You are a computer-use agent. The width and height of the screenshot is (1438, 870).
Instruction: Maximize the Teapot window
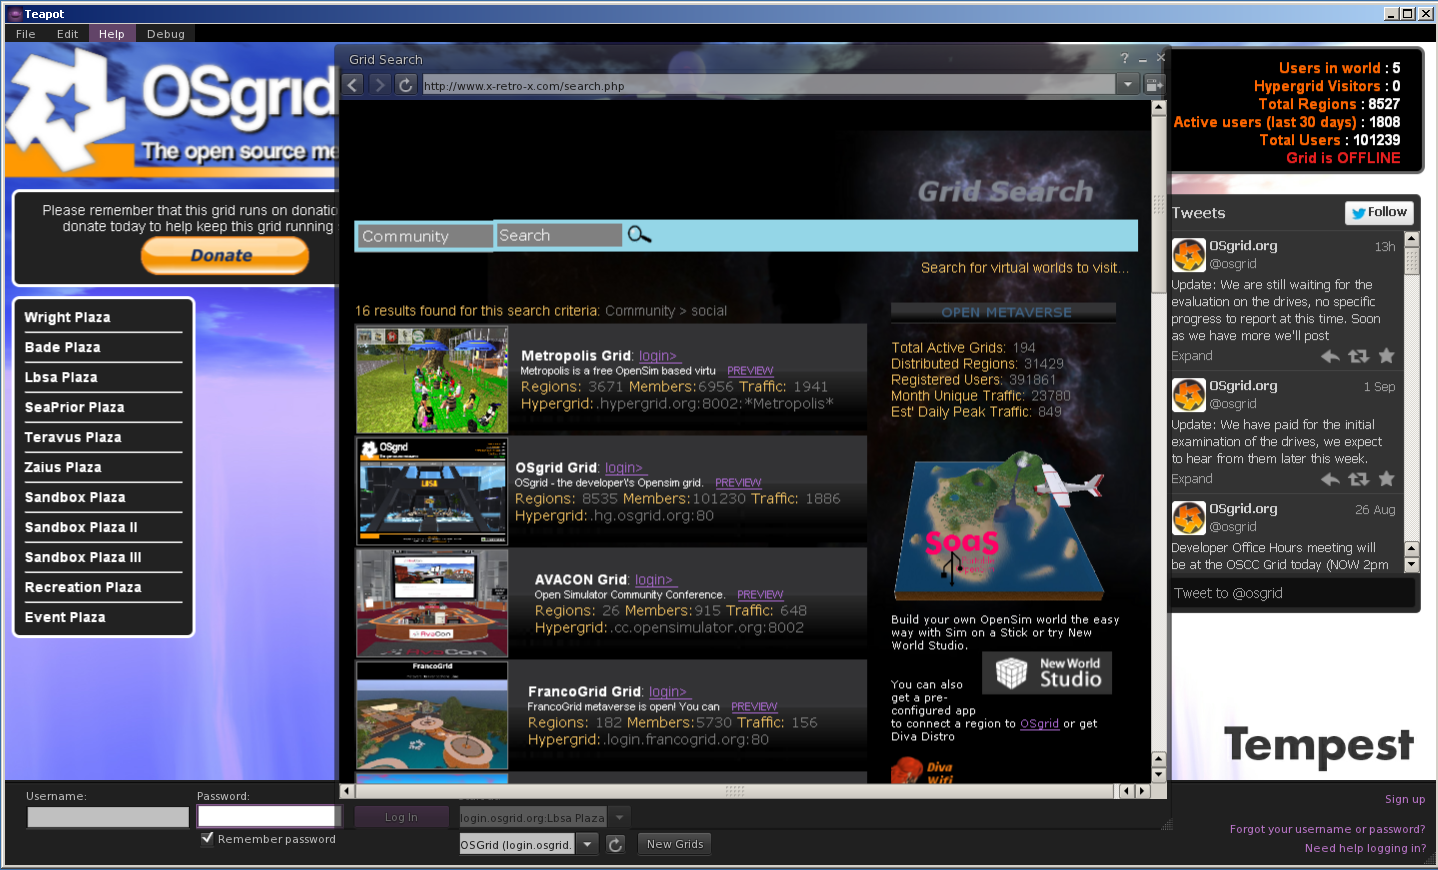(x=1408, y=13)
